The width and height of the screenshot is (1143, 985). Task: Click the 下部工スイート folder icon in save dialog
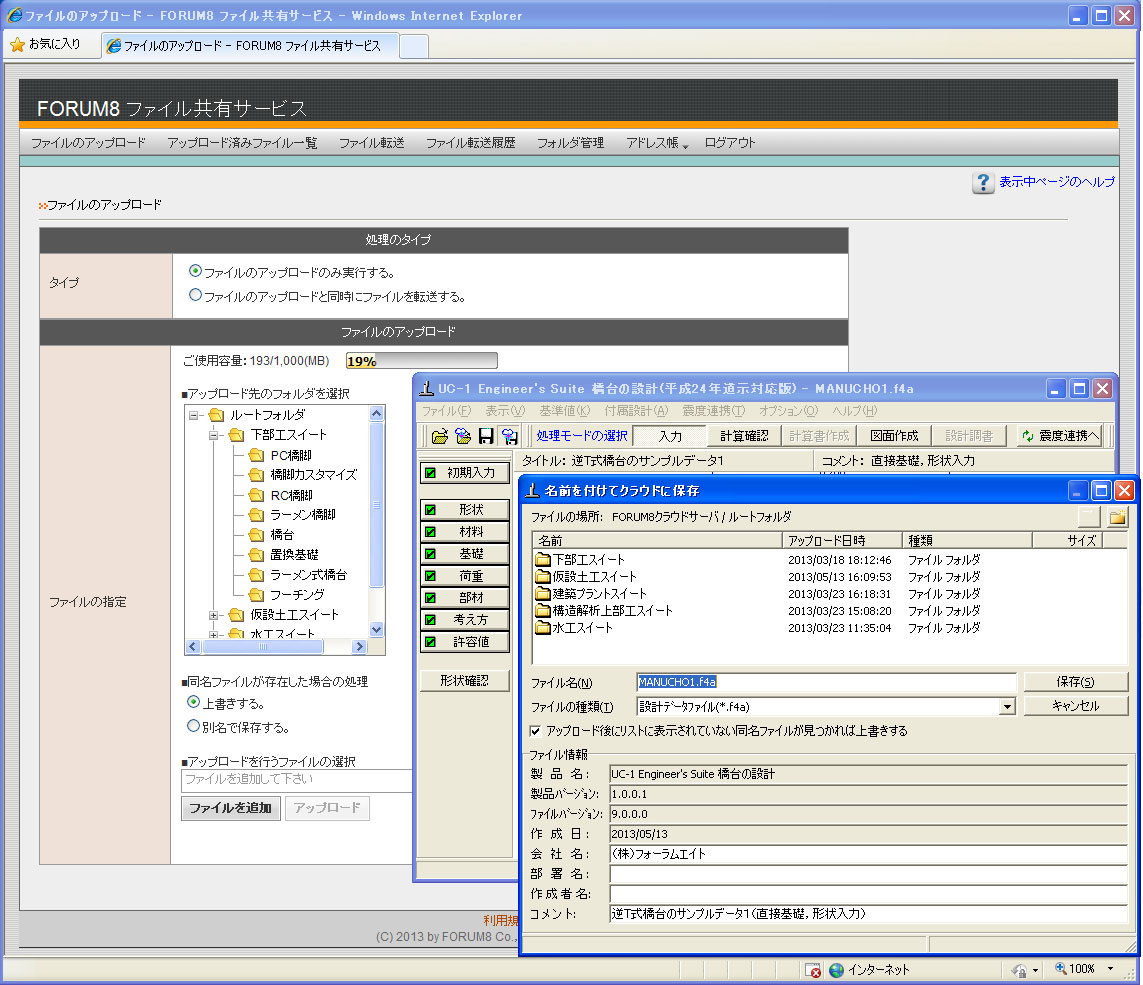tap(542, 560)
